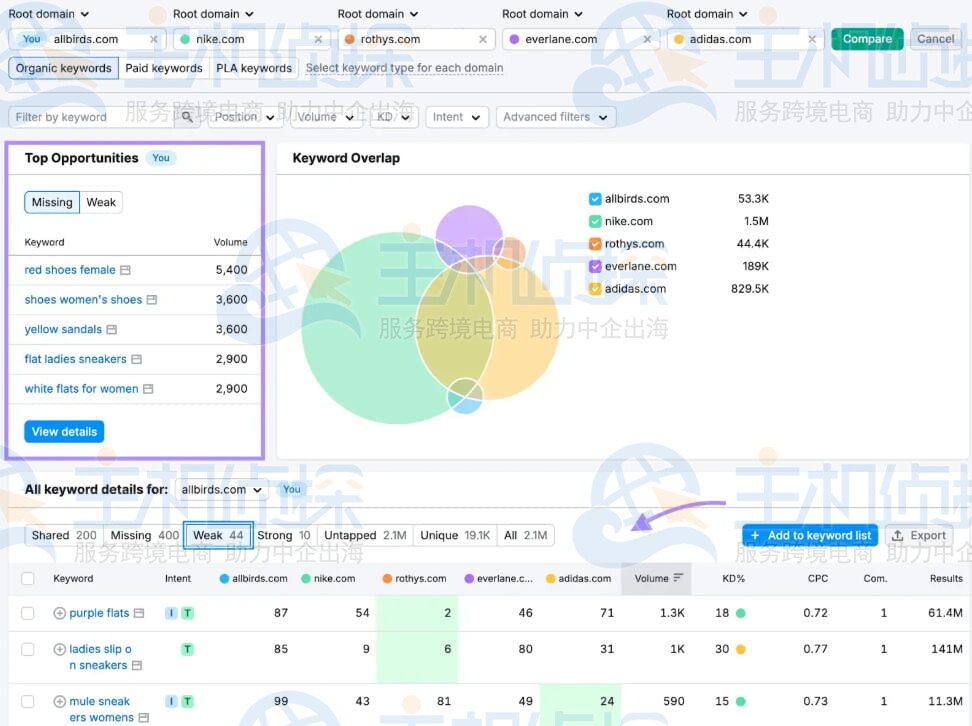Open the Volume filter dropdown

point(325,117)
